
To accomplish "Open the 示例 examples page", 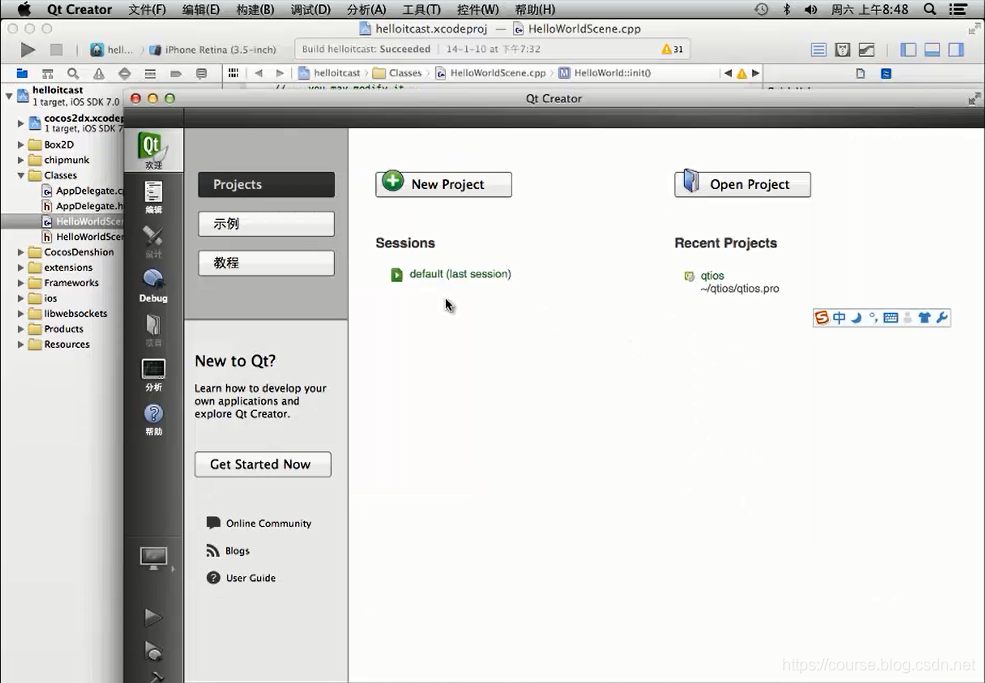I will point(266,224).
